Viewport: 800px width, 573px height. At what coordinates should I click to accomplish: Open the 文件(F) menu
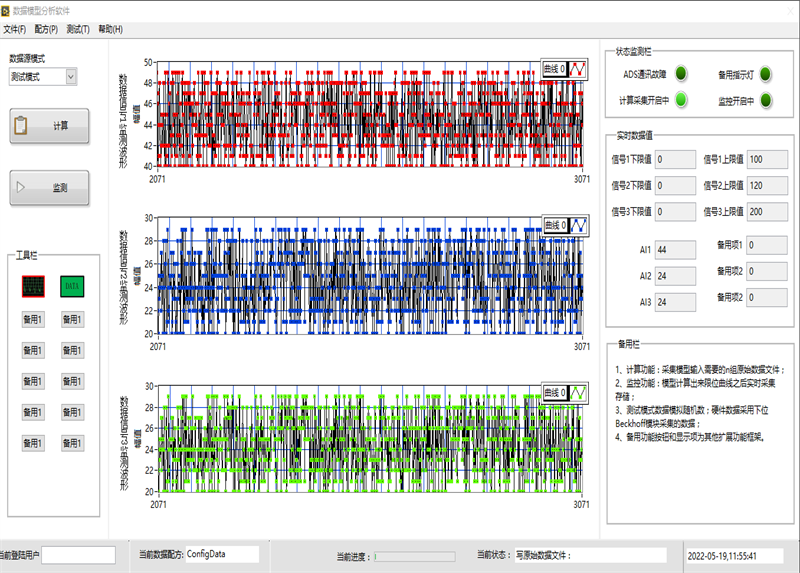coord(14,29)
